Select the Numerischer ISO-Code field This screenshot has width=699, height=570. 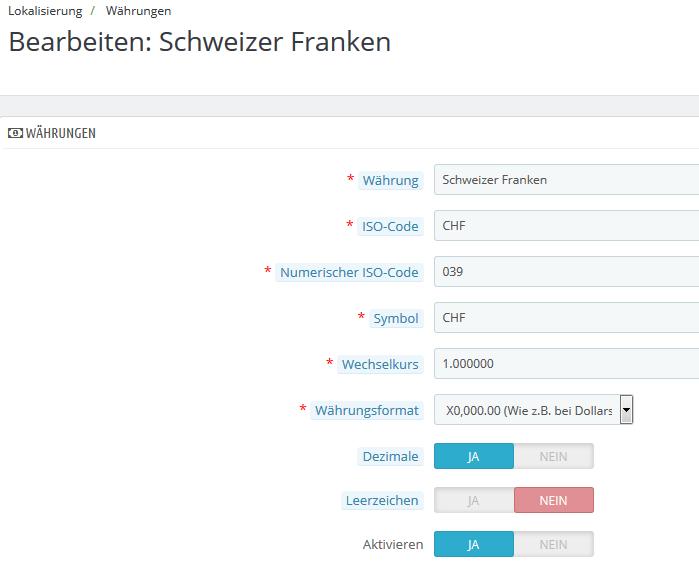coord(566,271)
